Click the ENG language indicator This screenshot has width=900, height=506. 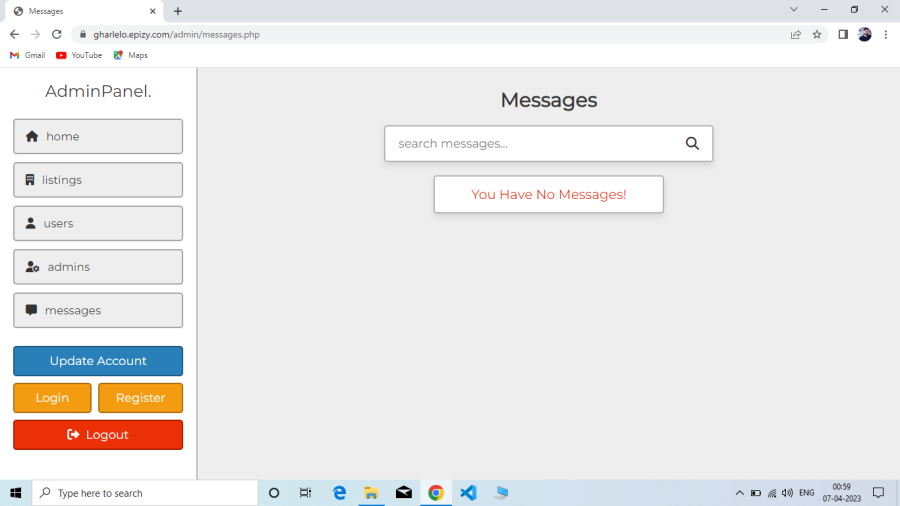806,493
